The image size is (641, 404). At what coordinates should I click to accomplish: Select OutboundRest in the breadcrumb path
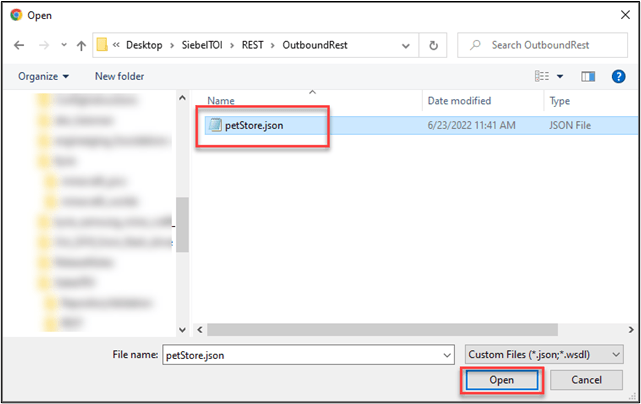pos(315,45)
